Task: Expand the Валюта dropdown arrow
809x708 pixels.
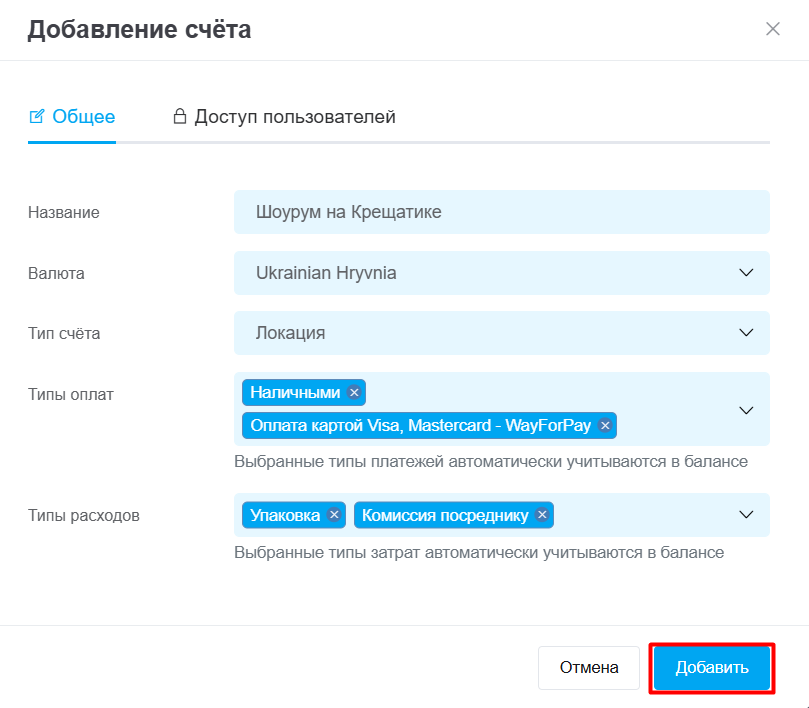Action: (745, 273)
